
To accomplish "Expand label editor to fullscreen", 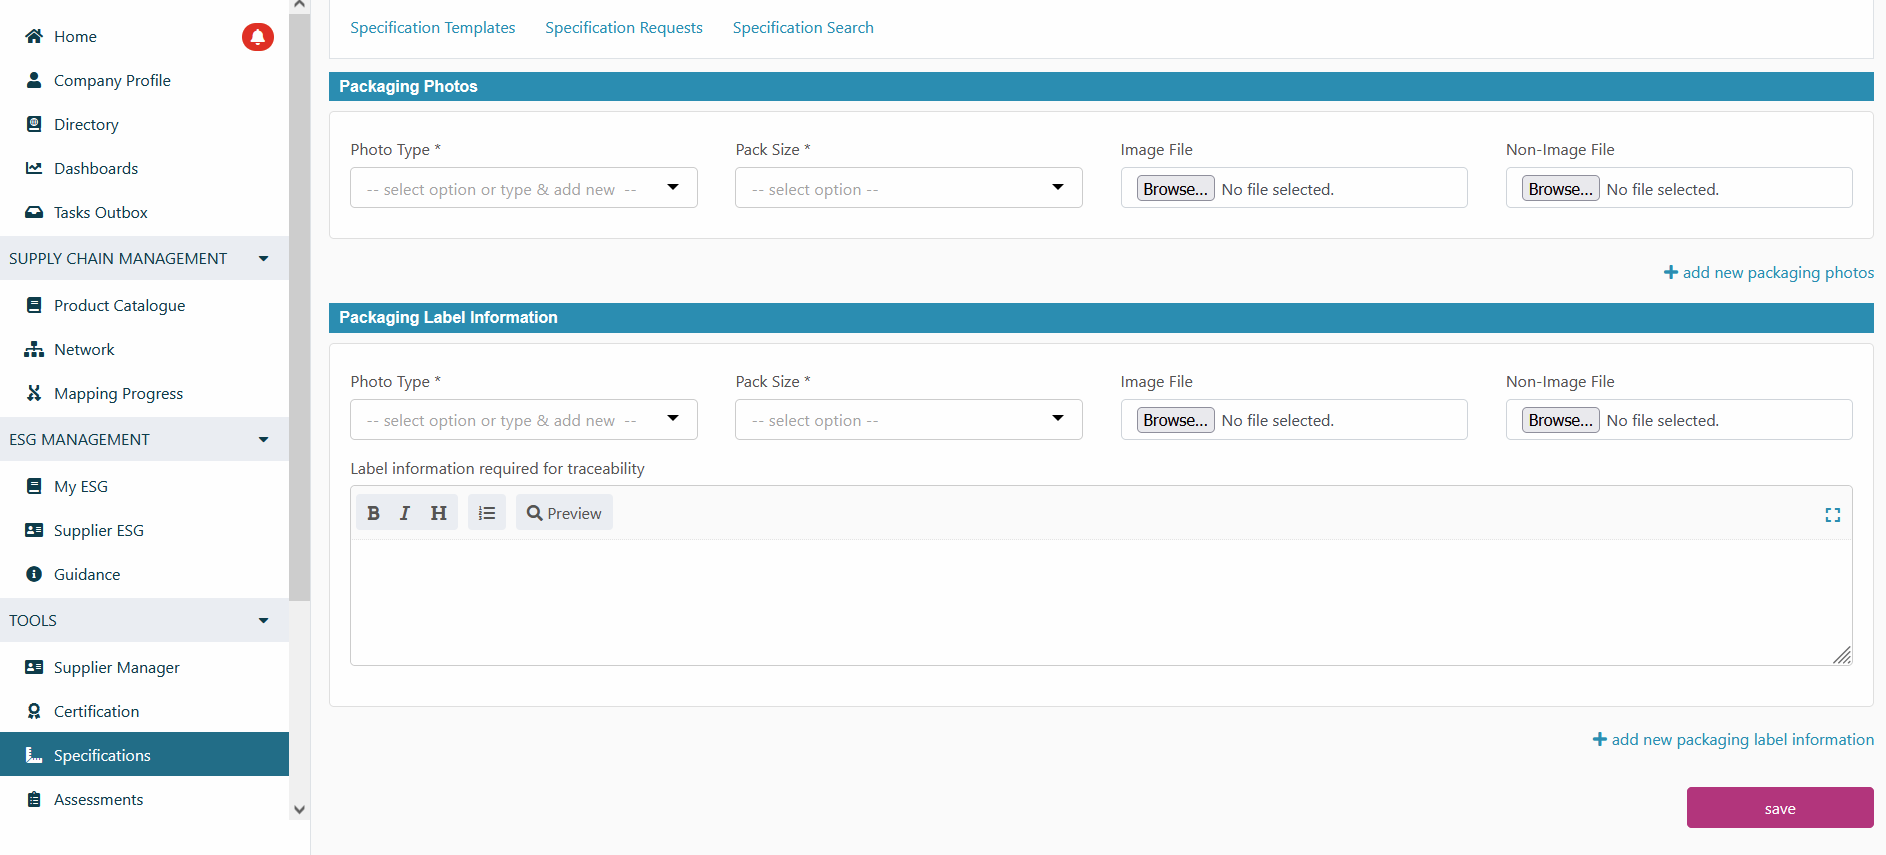I will pos(1832,515).
